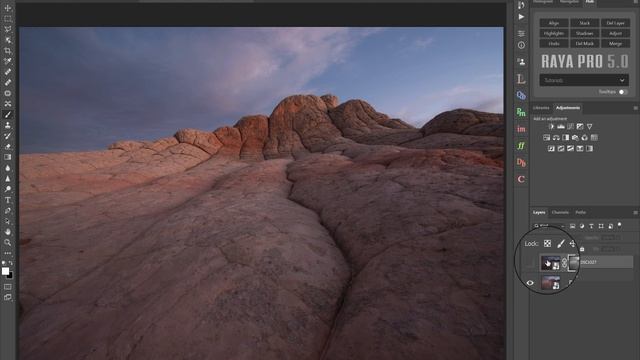Select the Eyedropper tool
The image size is (640, 360).
pos(8,61)
